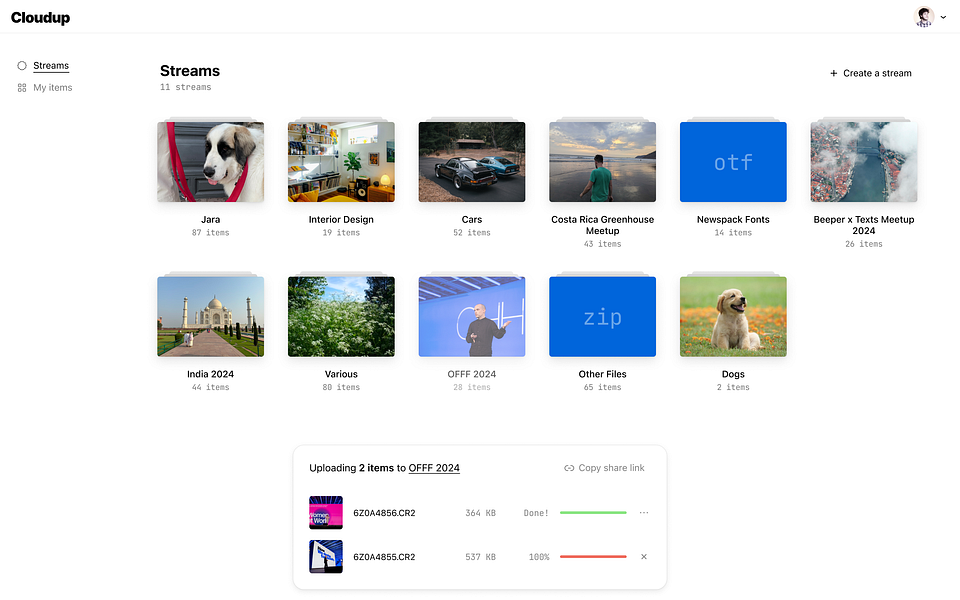The height and width of the screenshot is (600, 960).
Task: Click the 11 streams count text
Action: pos(186,88)
